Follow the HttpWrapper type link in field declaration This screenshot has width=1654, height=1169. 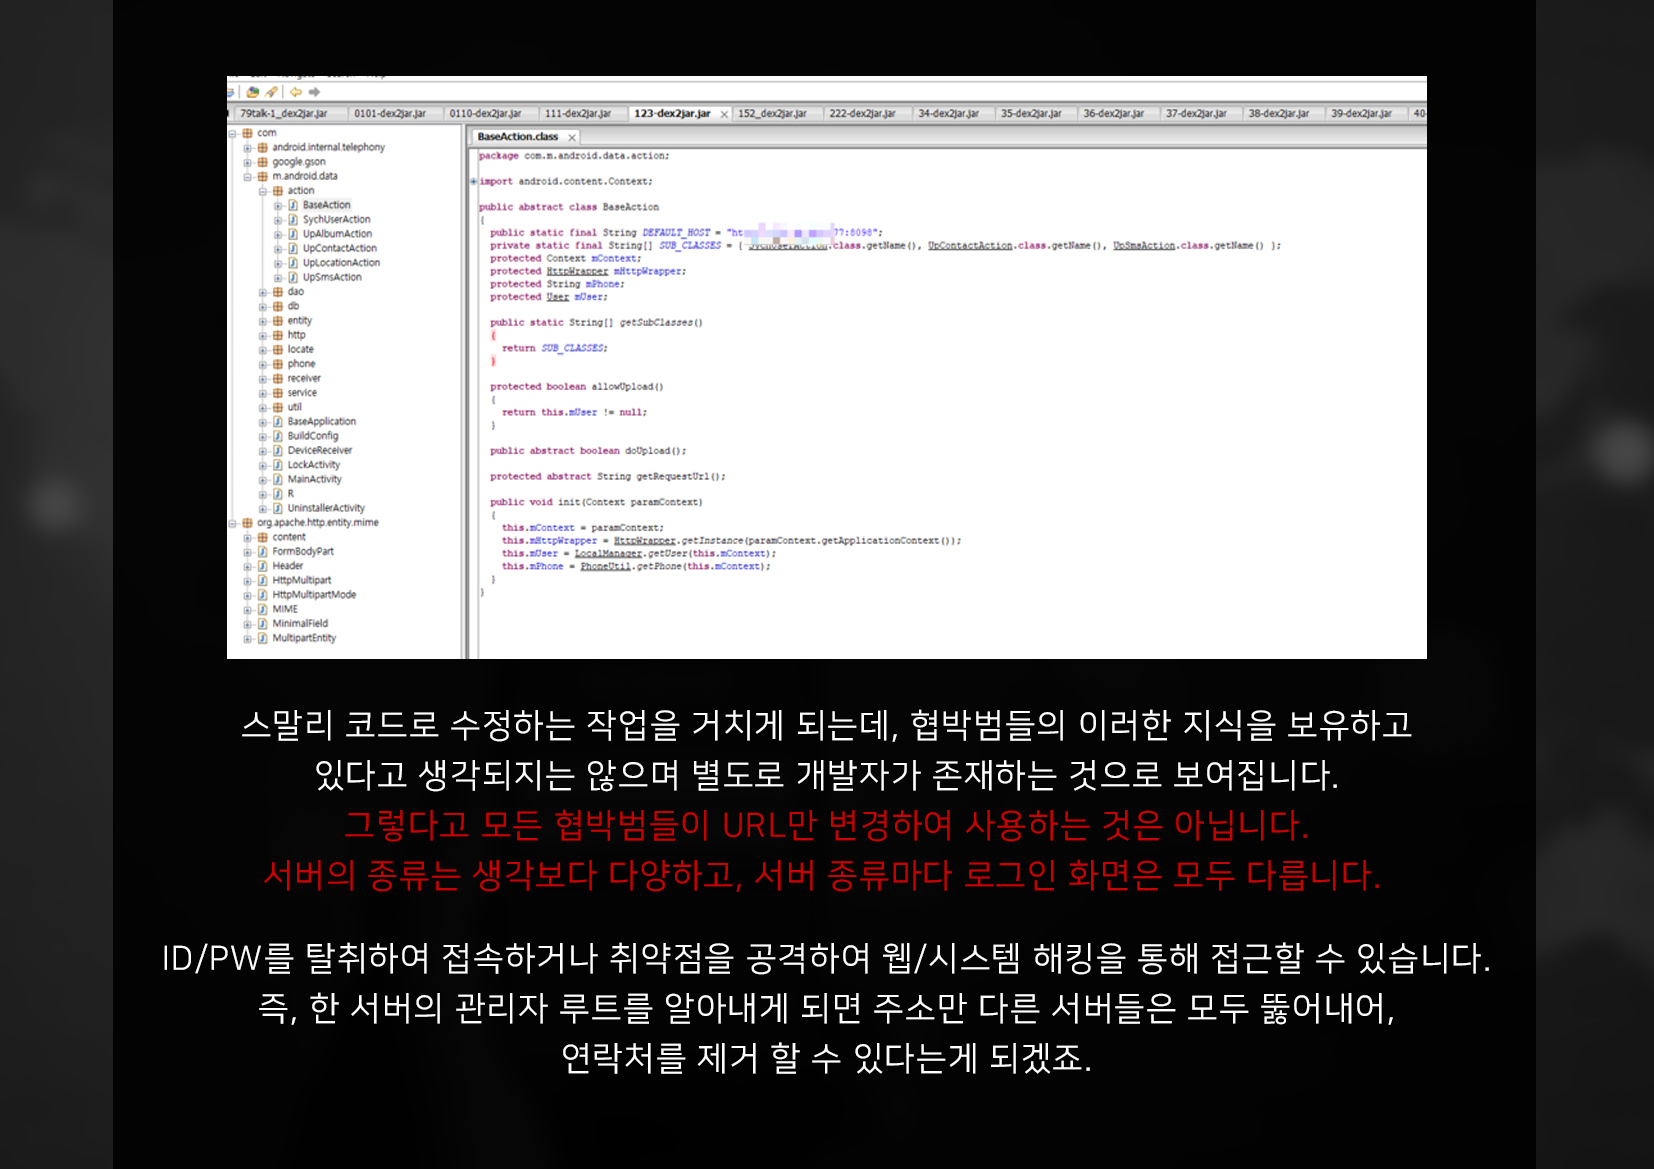(577, 272)
